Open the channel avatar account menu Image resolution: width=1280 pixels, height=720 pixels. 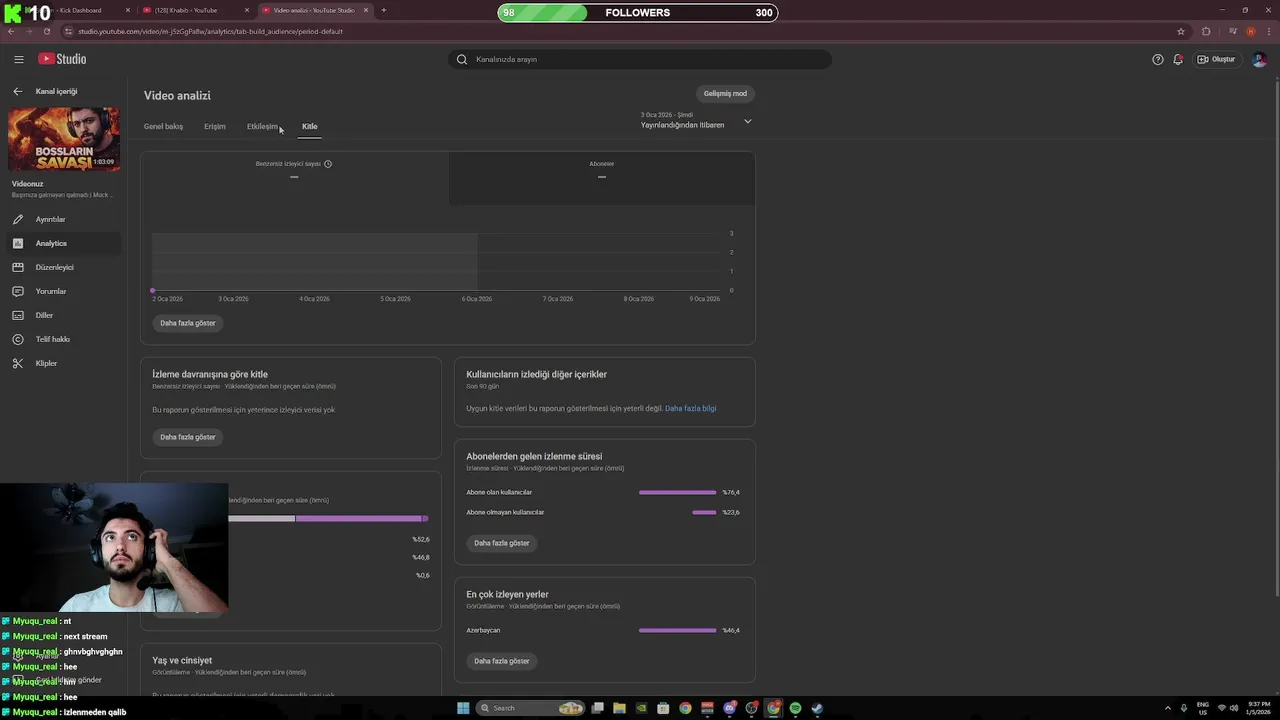(1259, 59)
